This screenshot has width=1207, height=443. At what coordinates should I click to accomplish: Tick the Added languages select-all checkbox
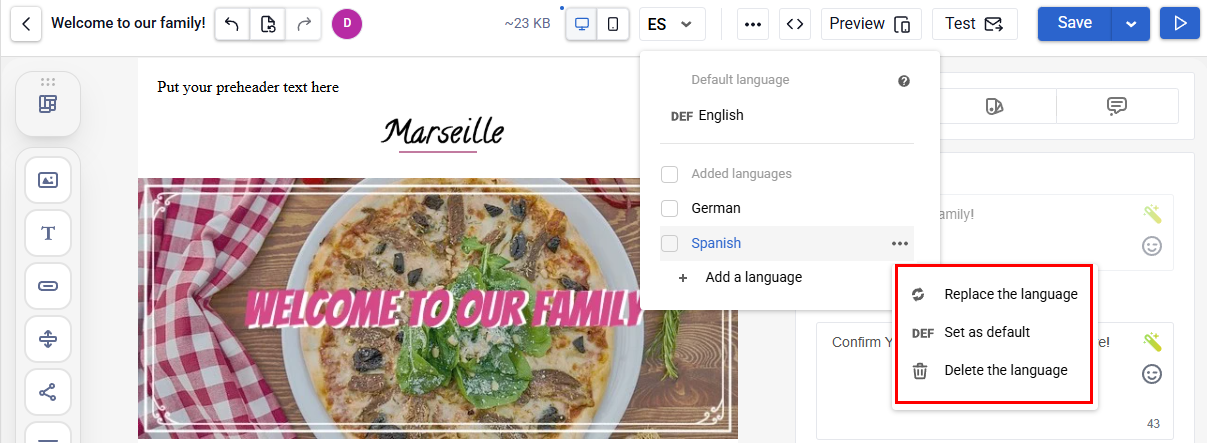(670, 174)
